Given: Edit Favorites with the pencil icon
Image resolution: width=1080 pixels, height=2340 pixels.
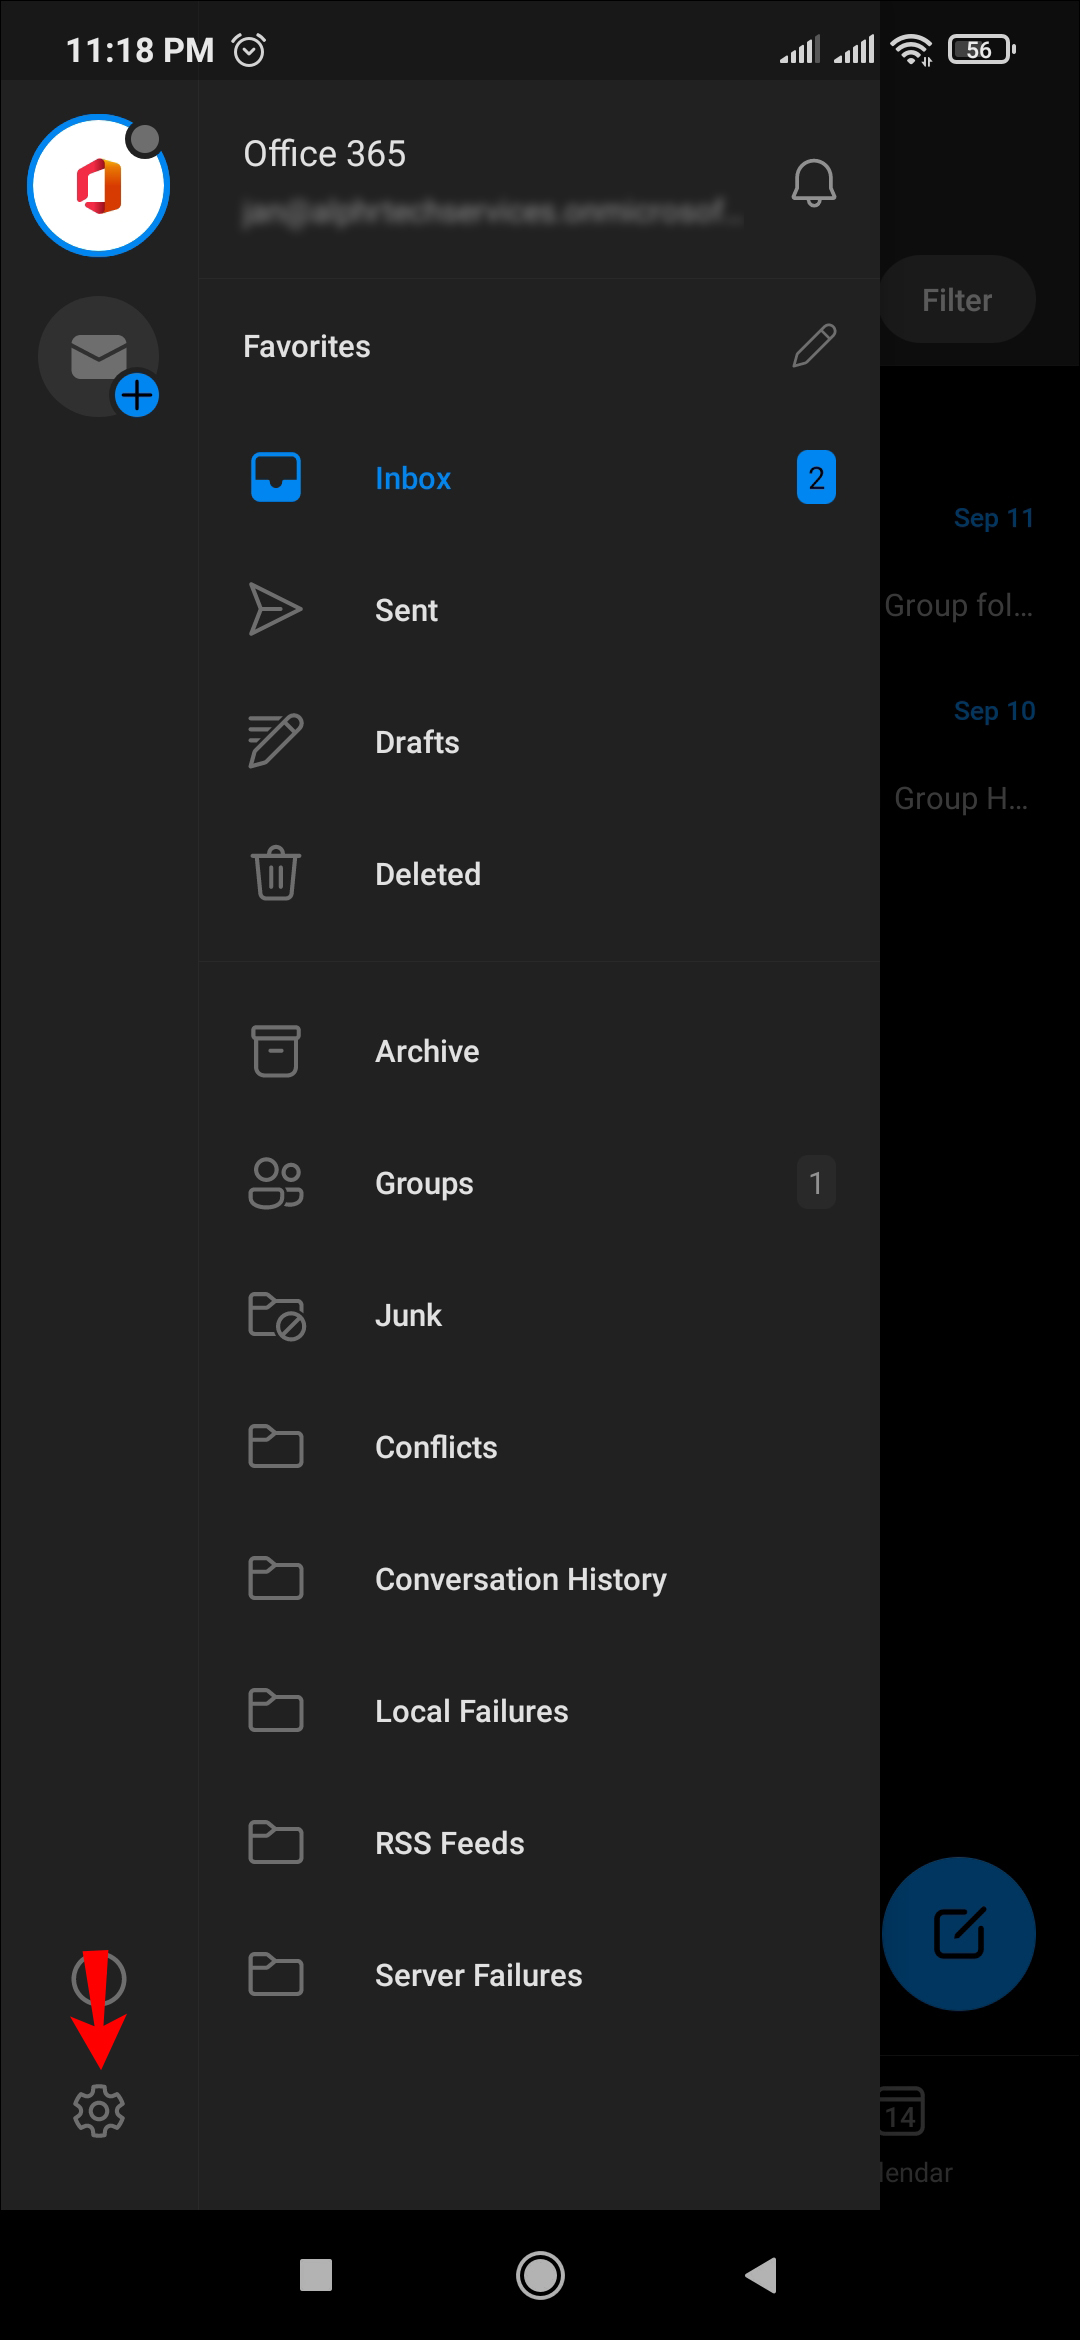Looking at the screenshot, I should point(814,346).
